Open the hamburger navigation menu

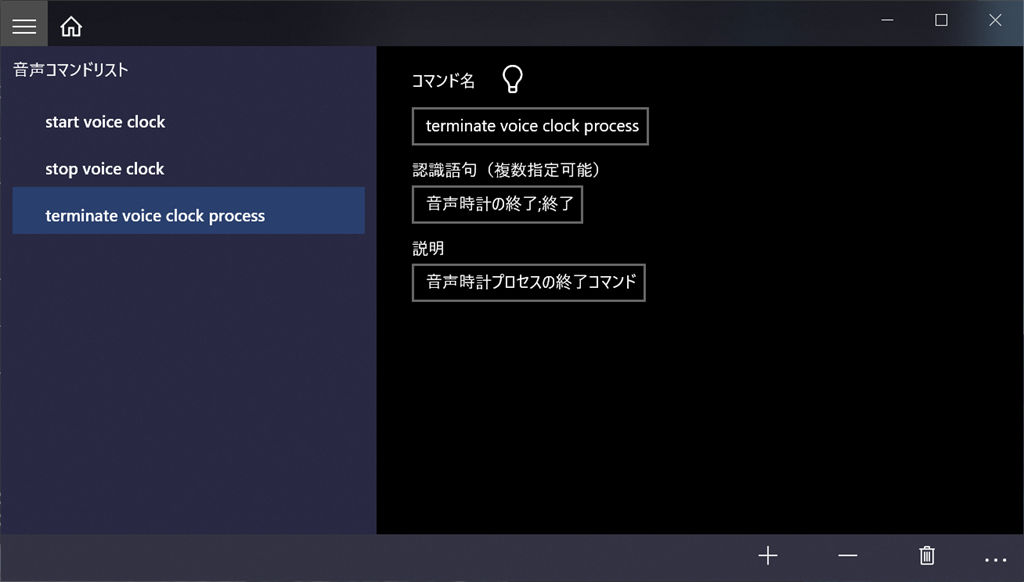(x=24, y=26)
